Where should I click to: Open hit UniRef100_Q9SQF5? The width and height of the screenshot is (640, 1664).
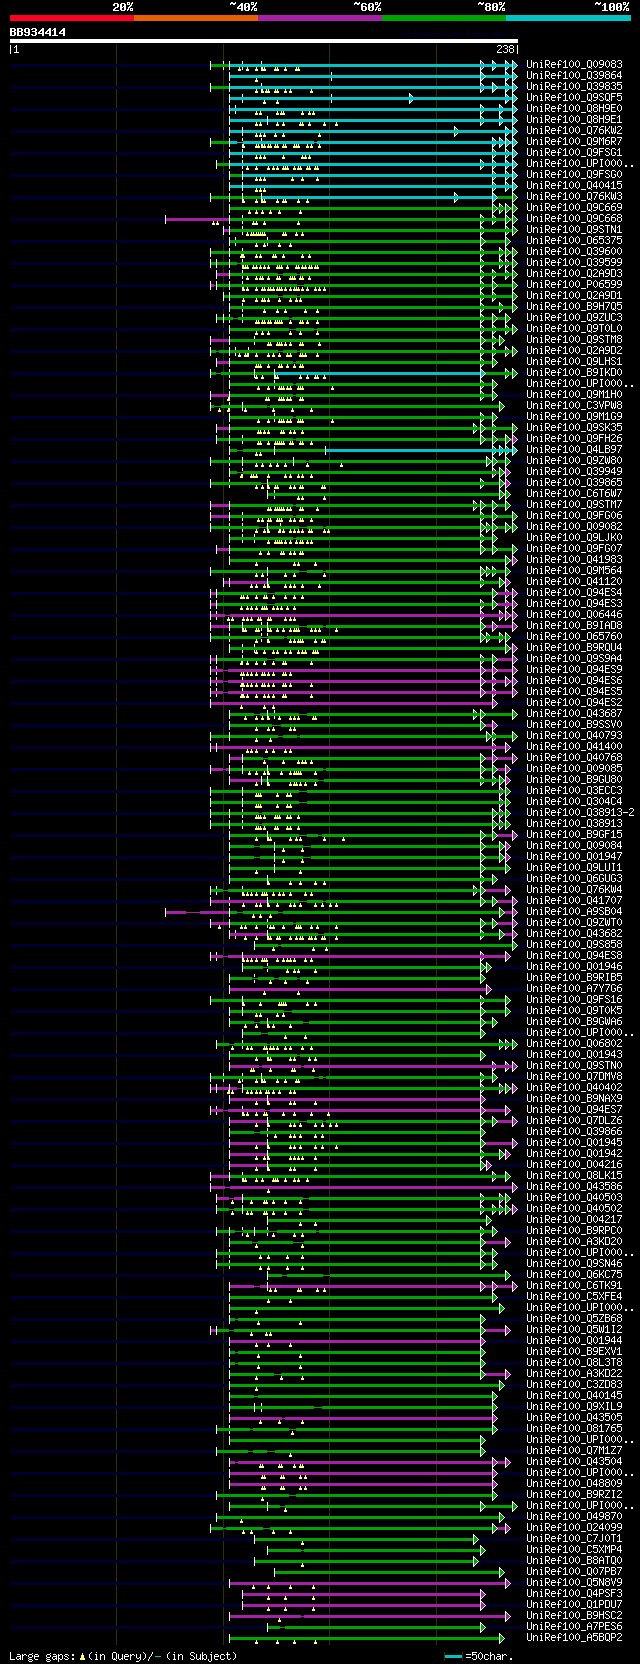coord(574,97)
